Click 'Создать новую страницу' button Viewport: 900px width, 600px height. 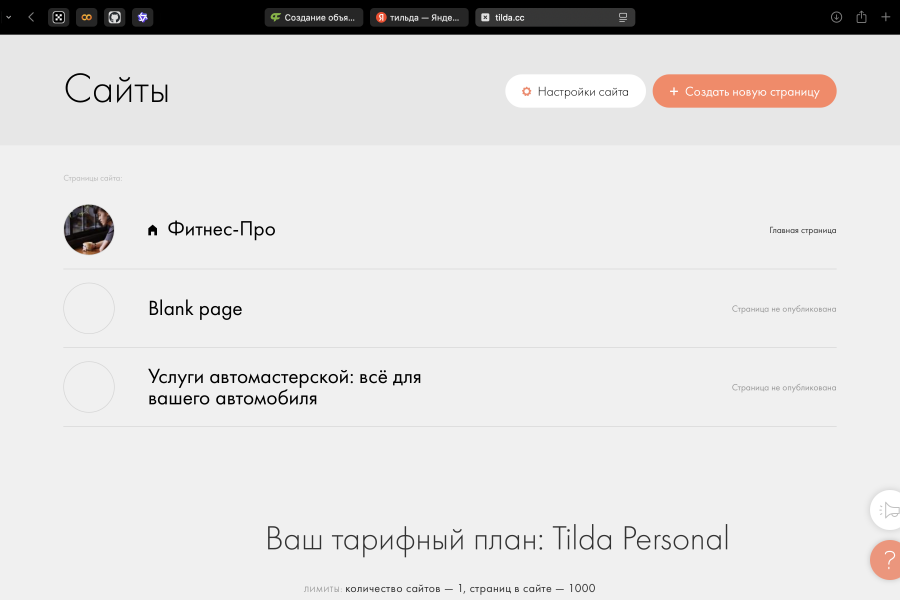(744, 91)
